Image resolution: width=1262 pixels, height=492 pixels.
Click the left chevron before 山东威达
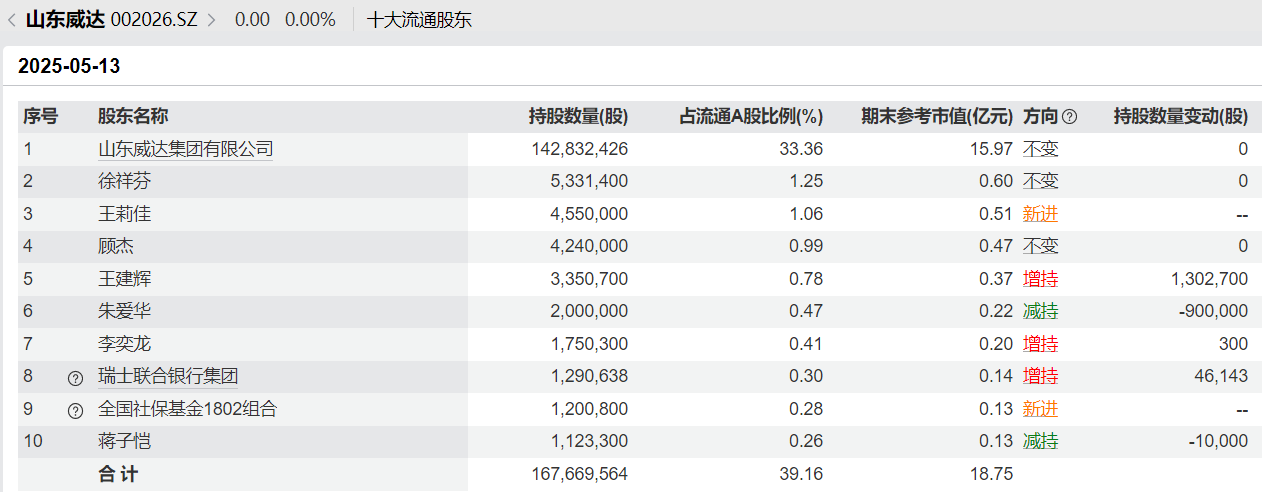11,19
